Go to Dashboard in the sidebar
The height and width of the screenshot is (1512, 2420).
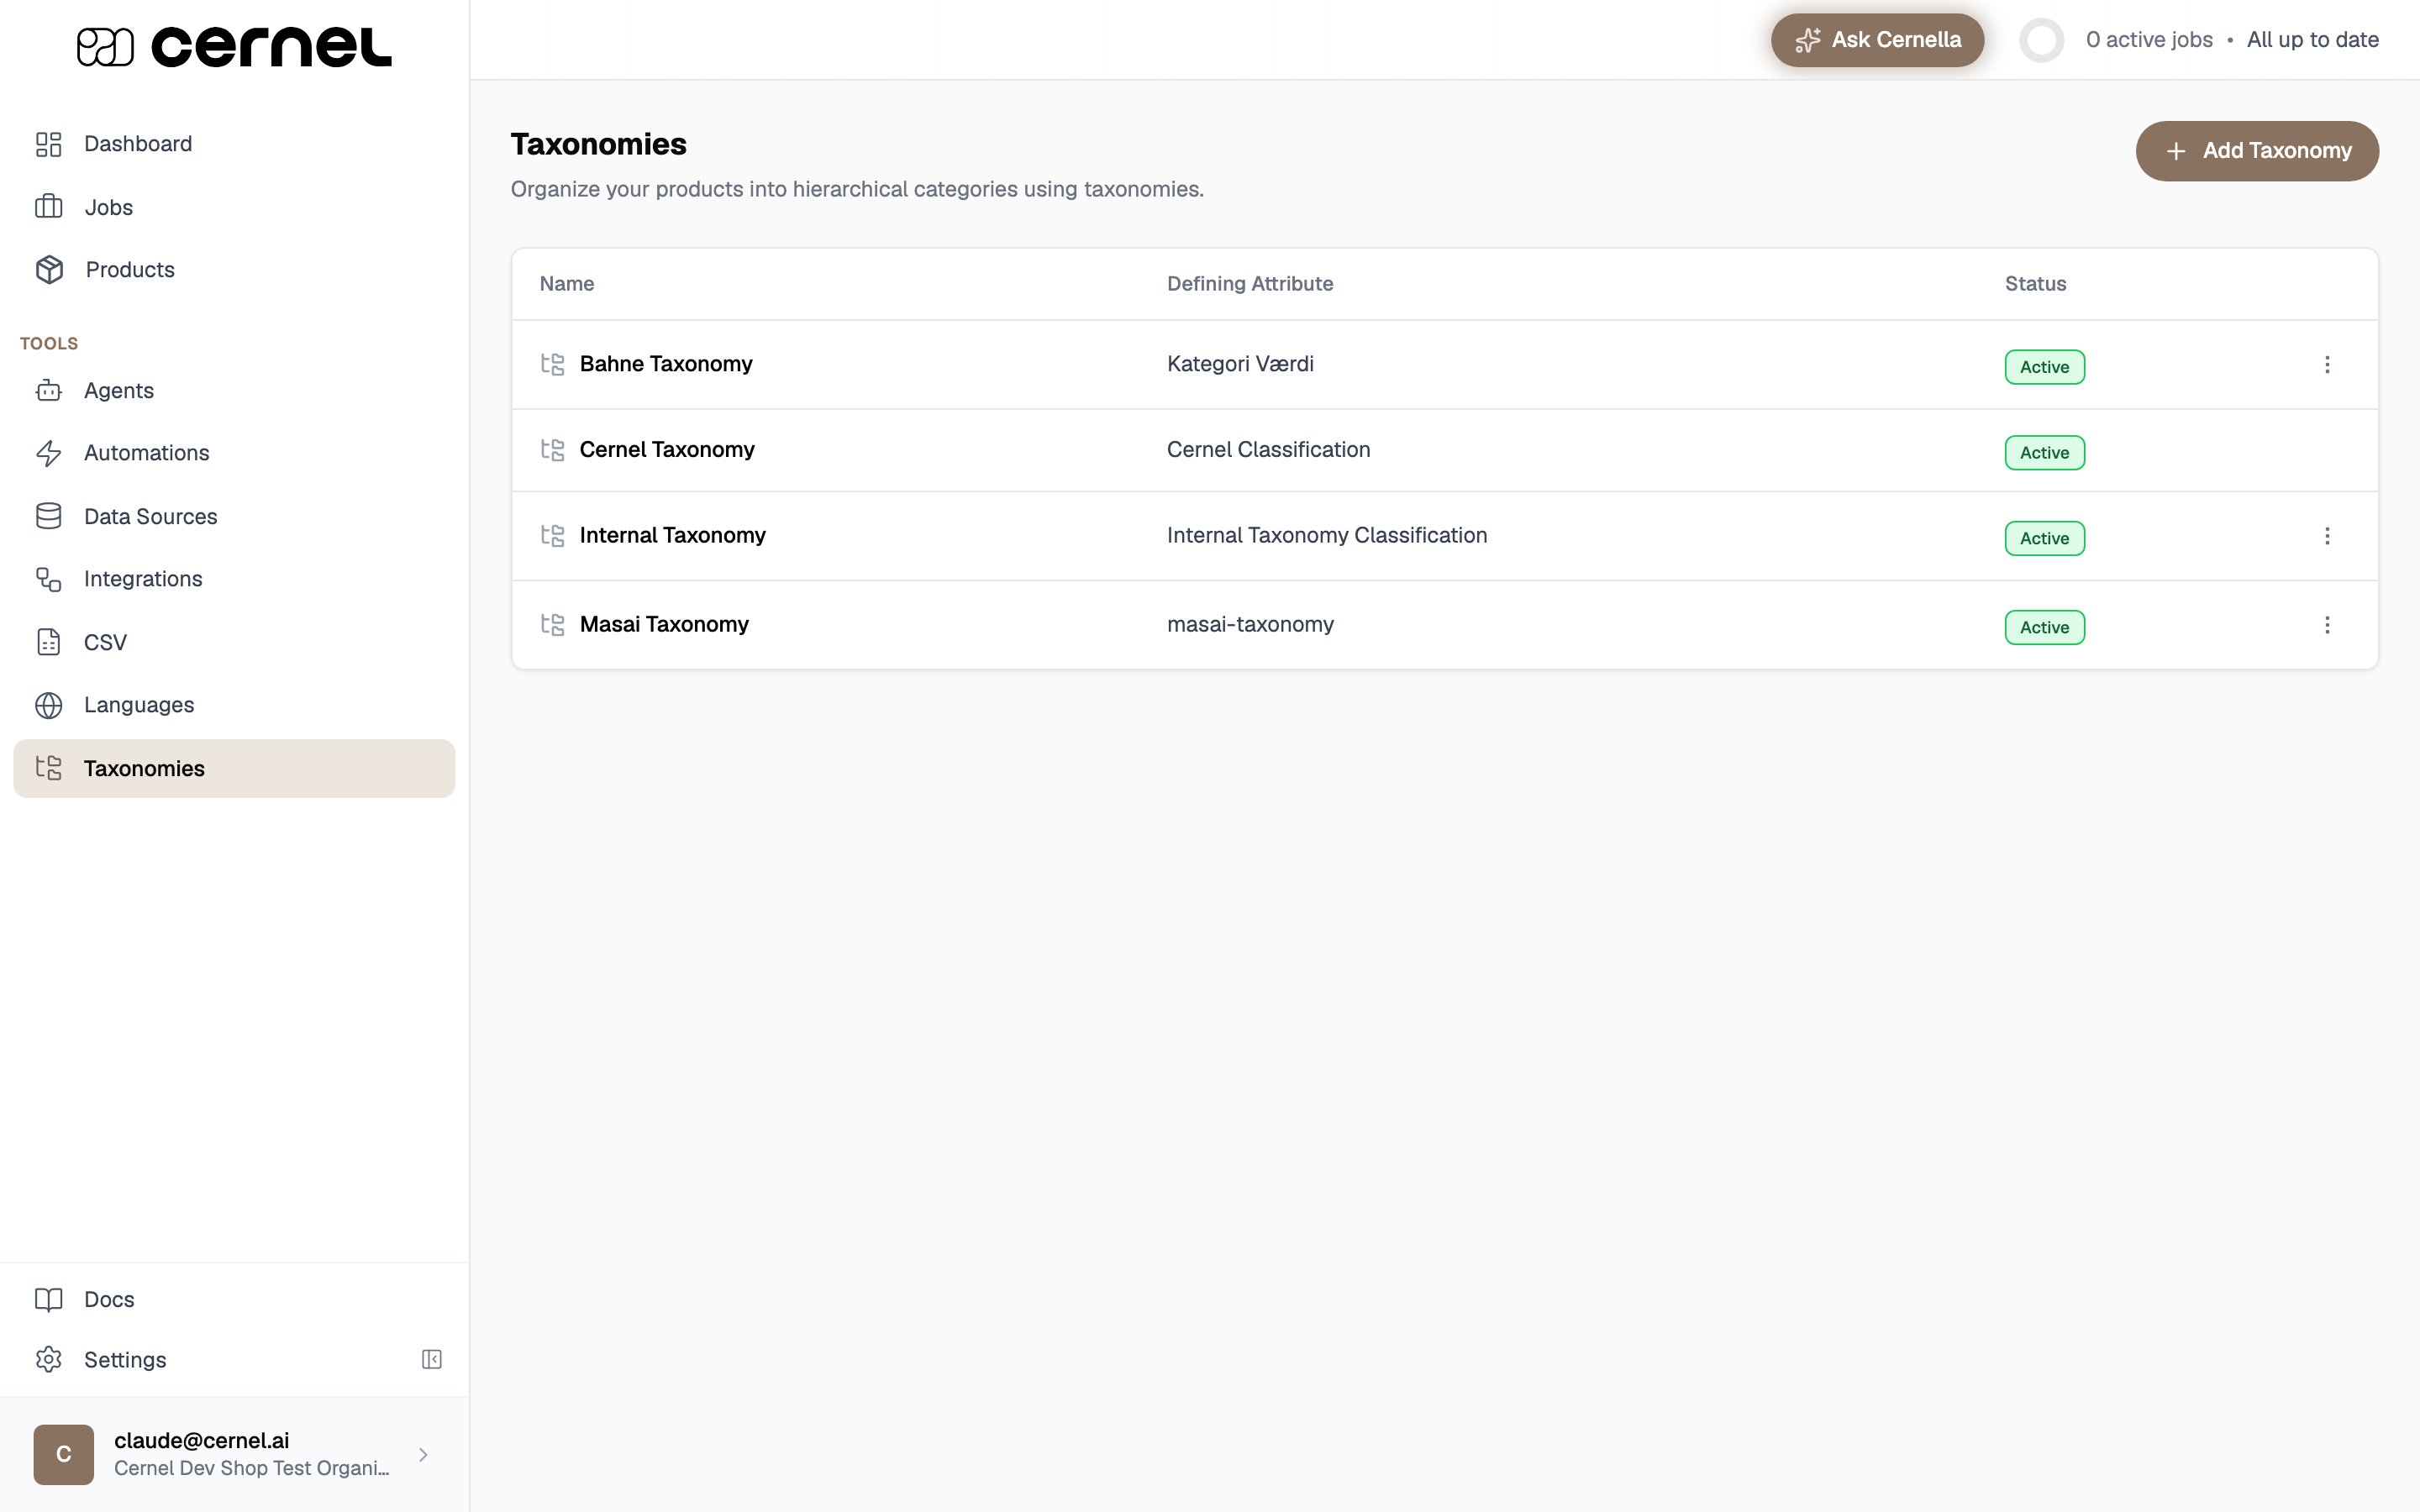(x=234, y=144)
